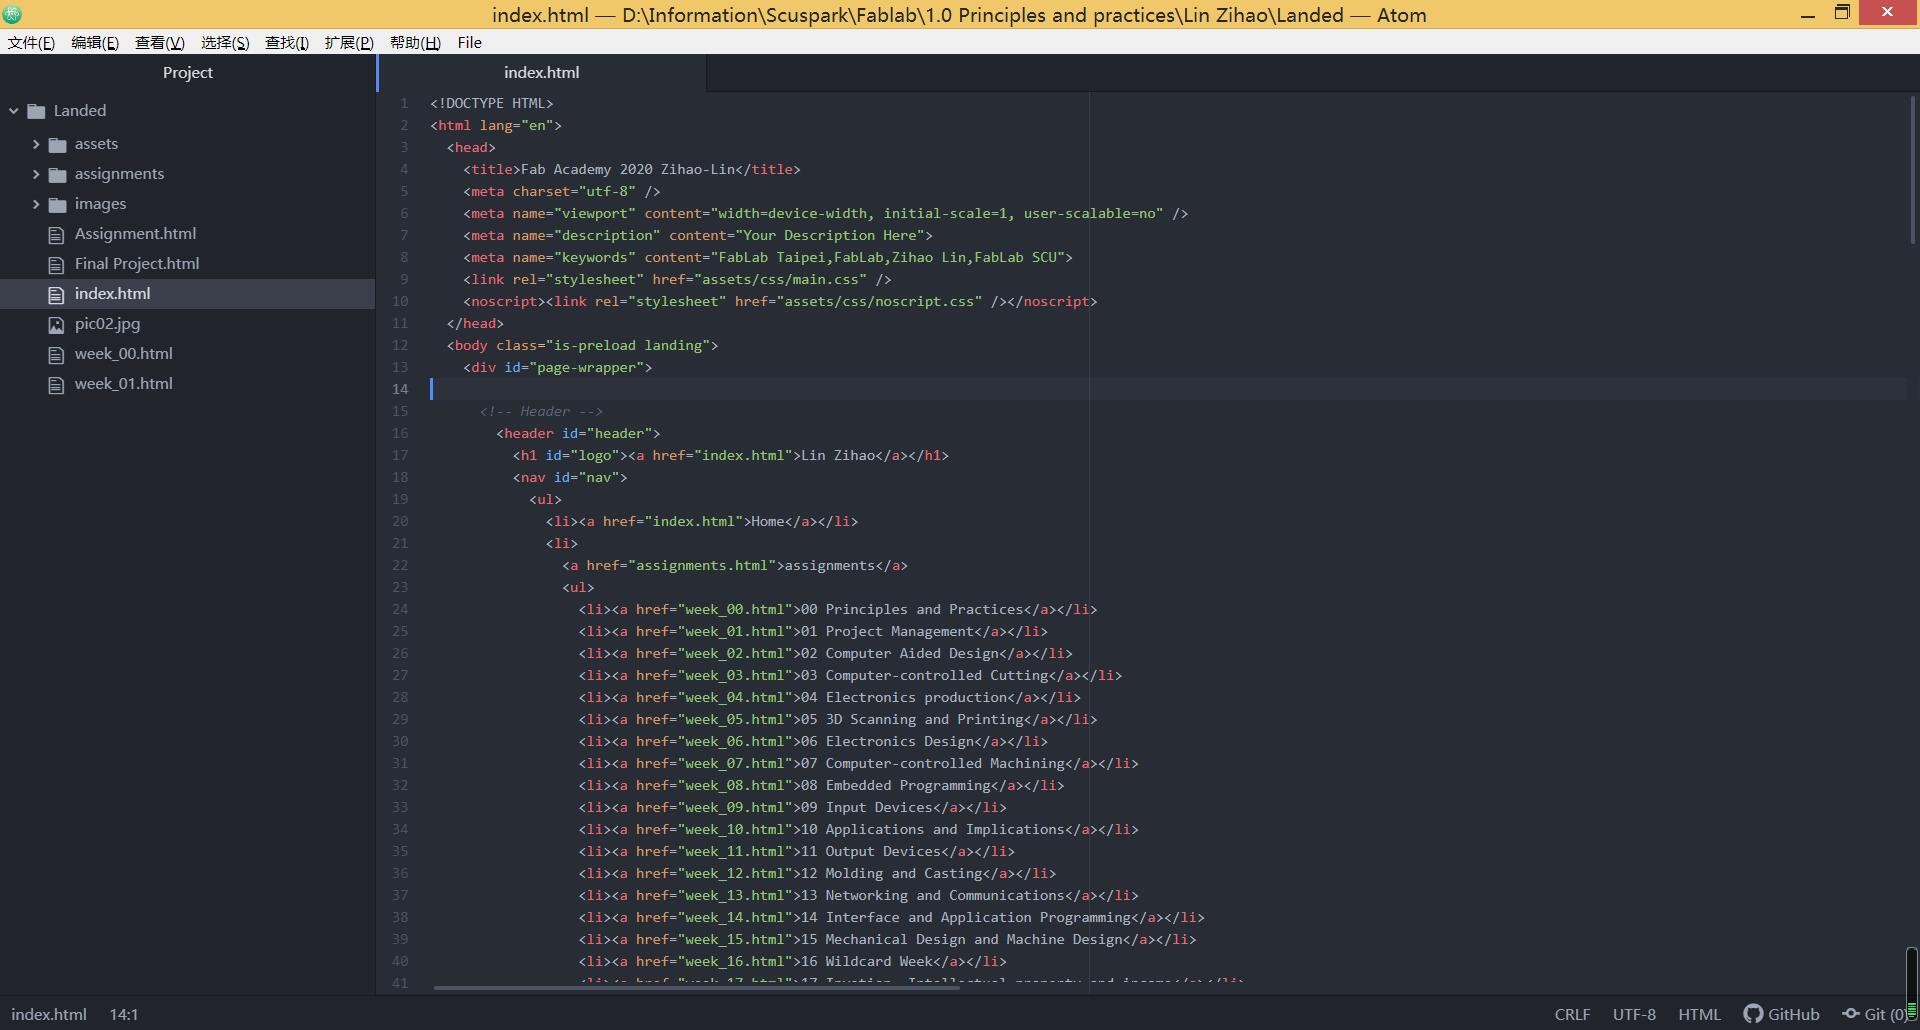Click the 14:1 cursor position indicator
Image resolution: width=1920 pixels, height=1030 pixels.
(x=124, y=1014)
